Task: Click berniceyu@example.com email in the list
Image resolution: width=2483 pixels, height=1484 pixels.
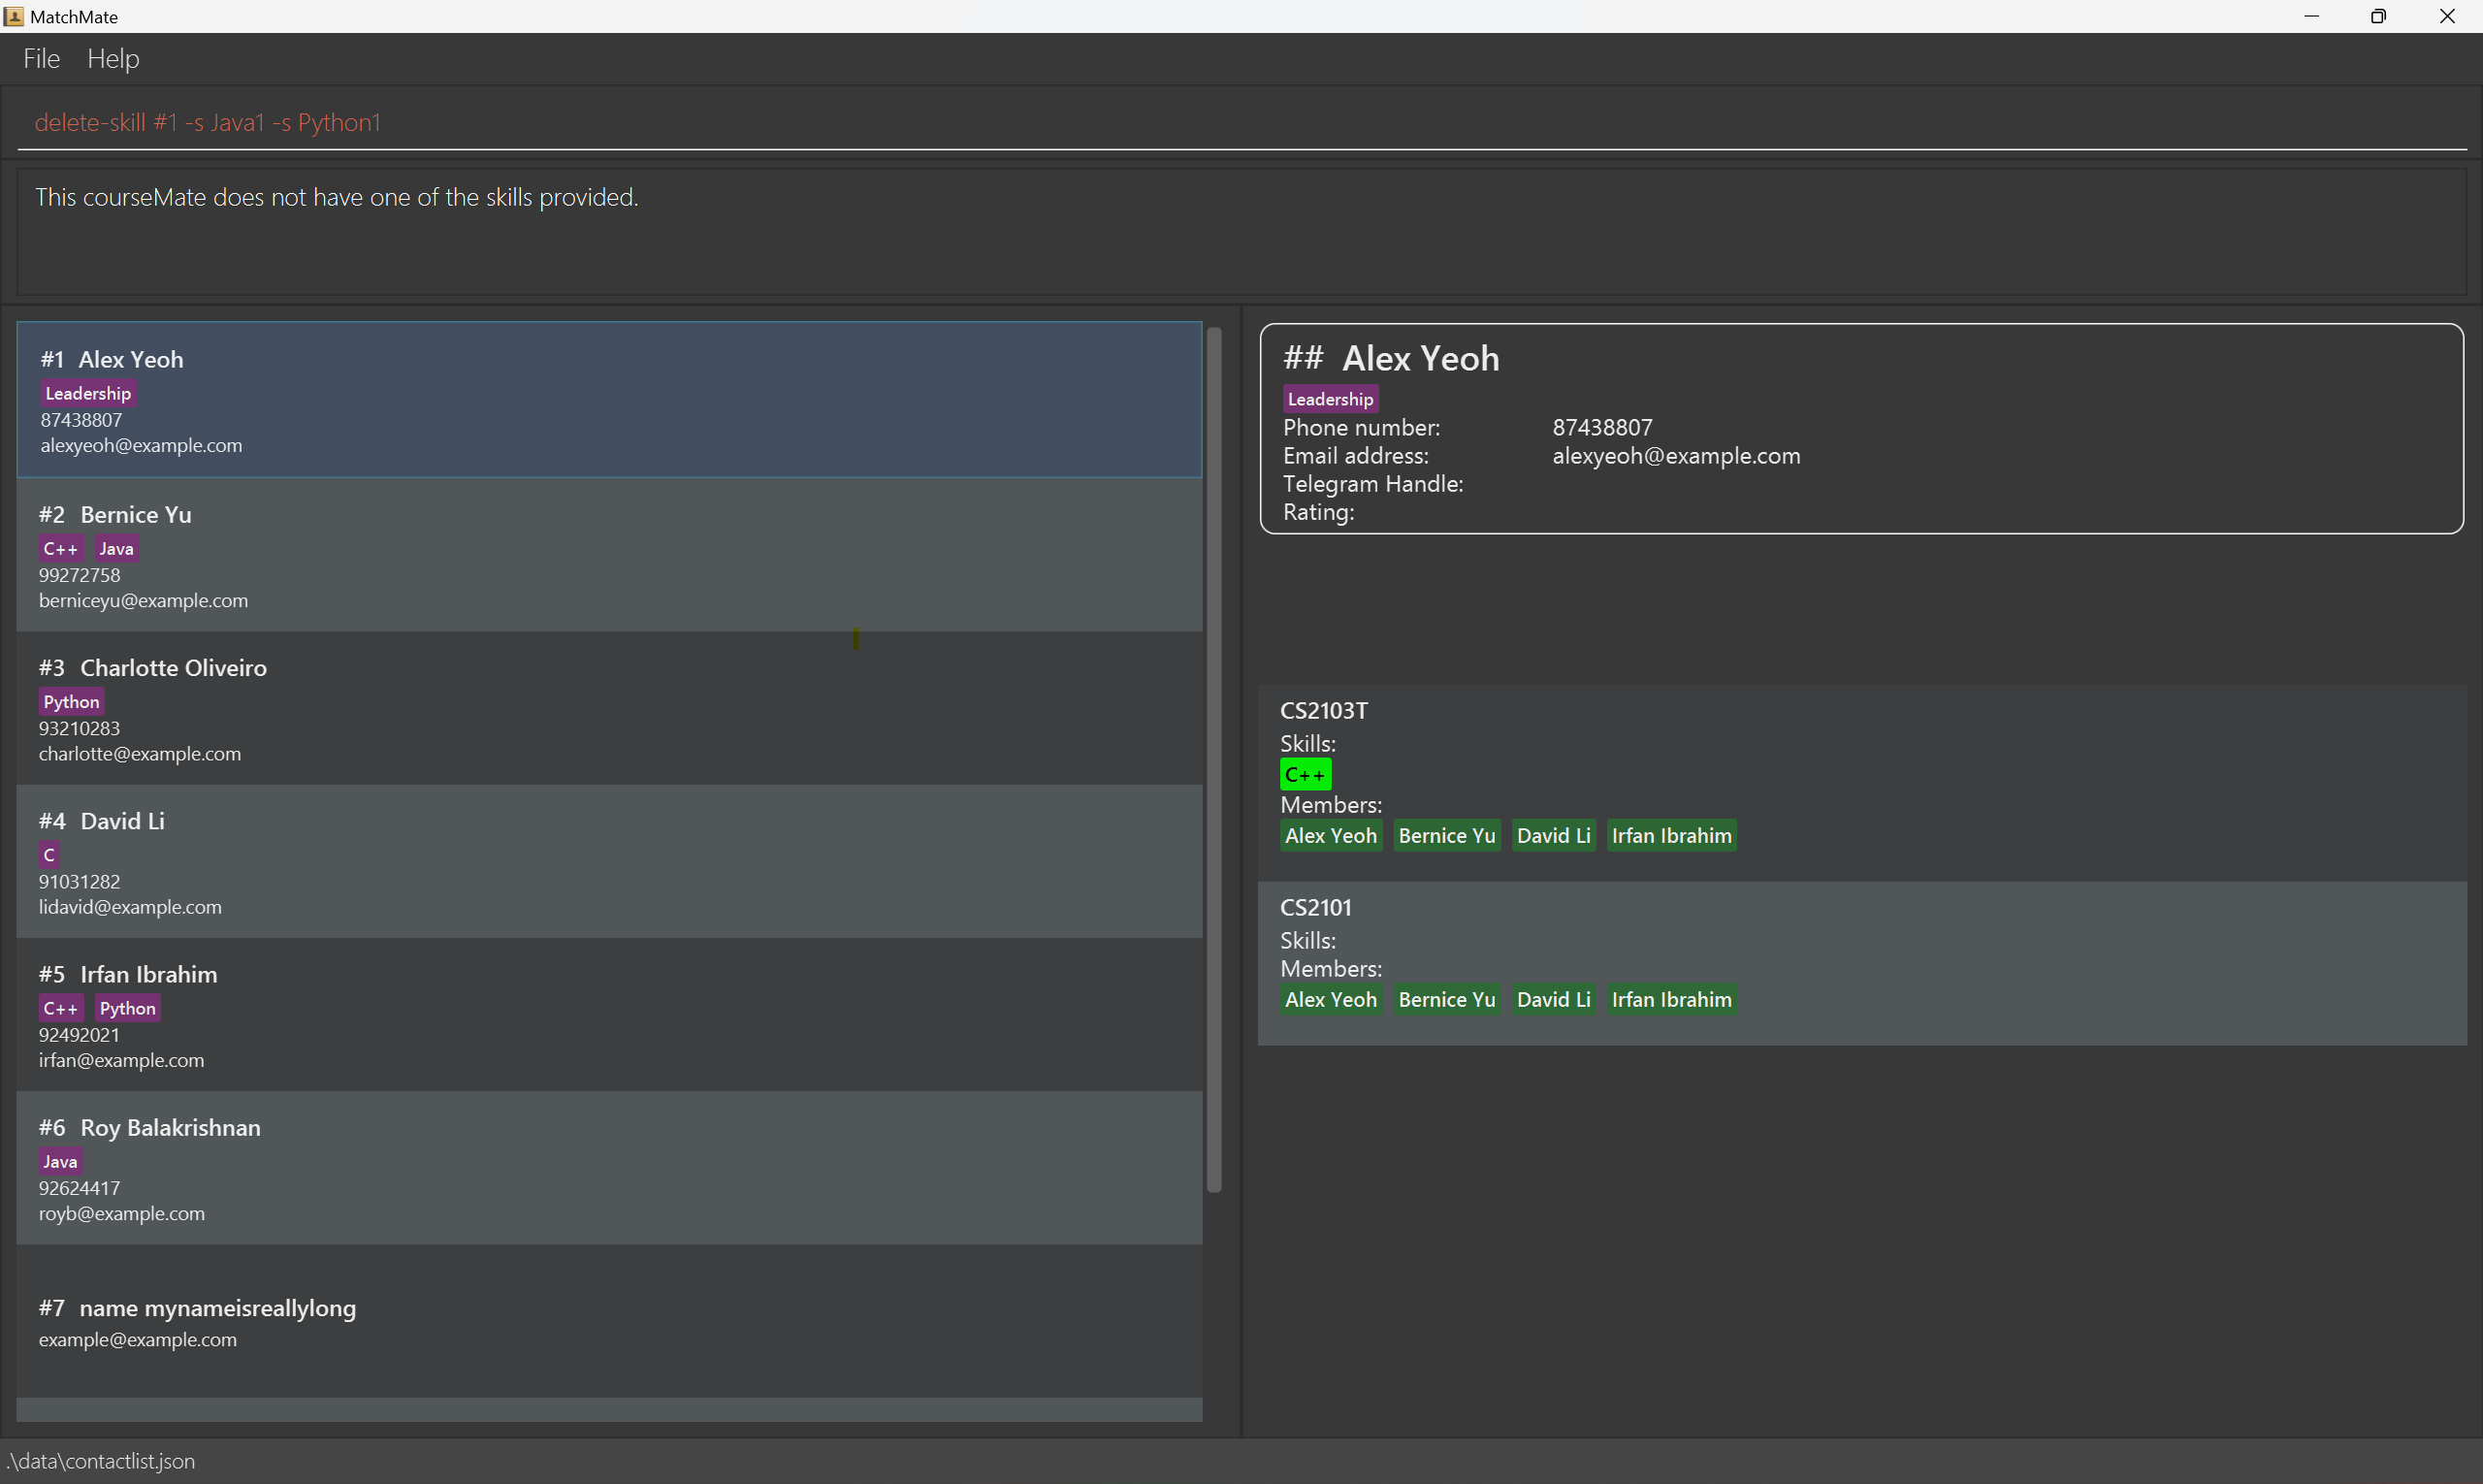Action: (x=143, y=600)
